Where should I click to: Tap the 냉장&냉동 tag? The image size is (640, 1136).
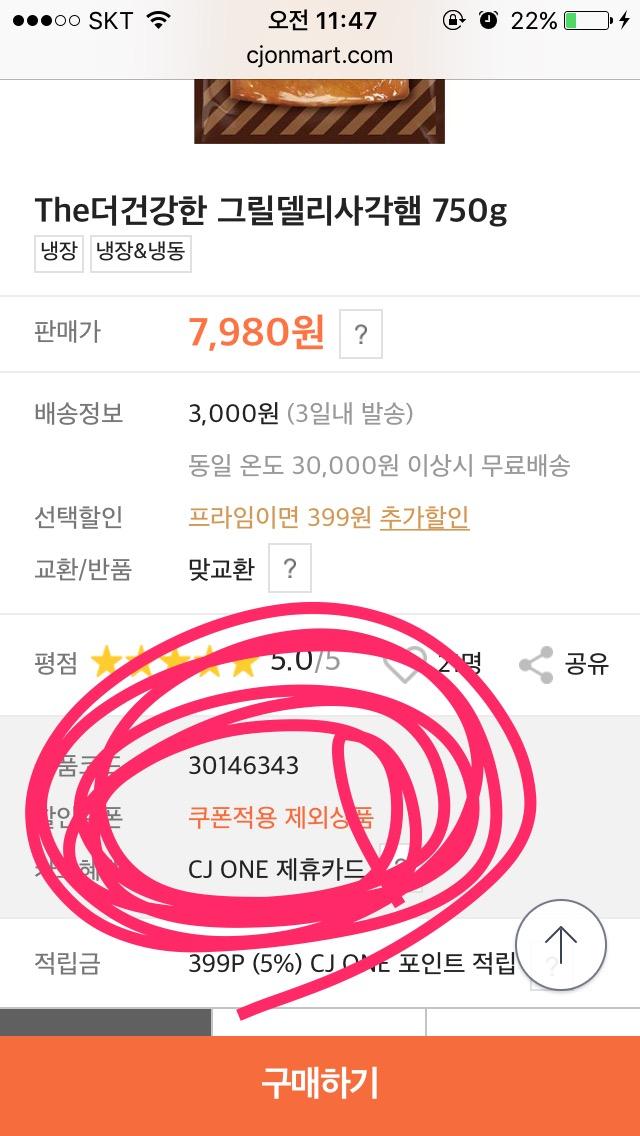click(x=141, y=253)
